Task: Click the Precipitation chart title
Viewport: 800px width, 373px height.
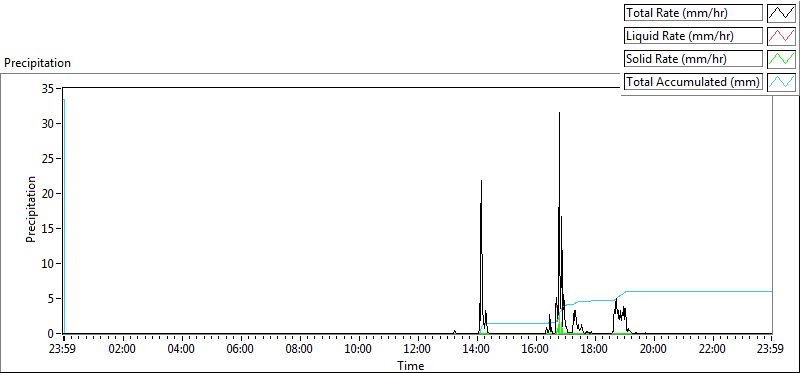Action: pyautogui.click(x=37, y=63)
